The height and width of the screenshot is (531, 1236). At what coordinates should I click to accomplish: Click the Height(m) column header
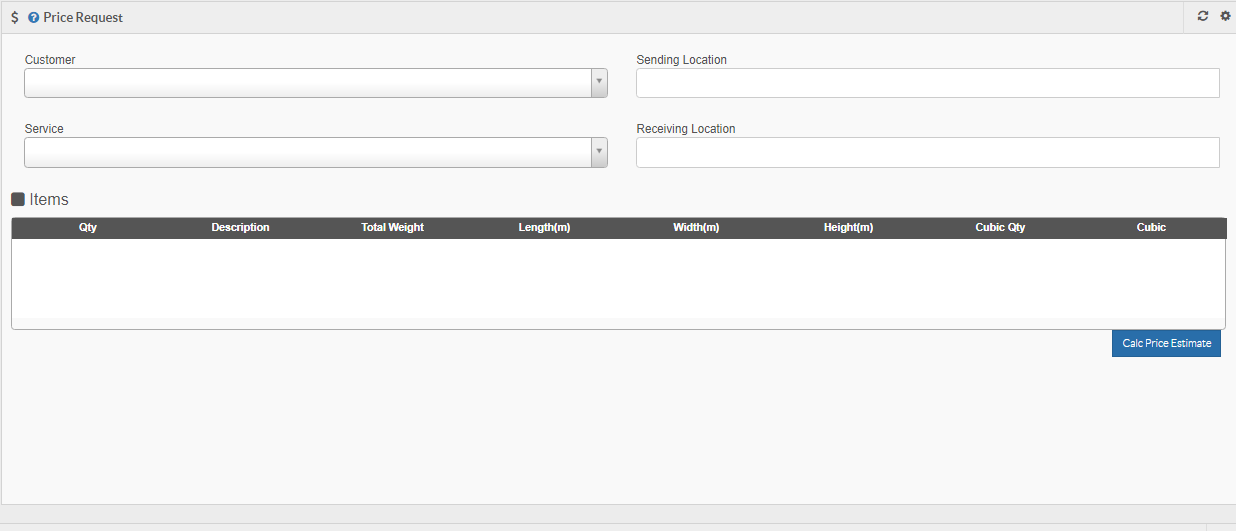[x=848, y=228]
